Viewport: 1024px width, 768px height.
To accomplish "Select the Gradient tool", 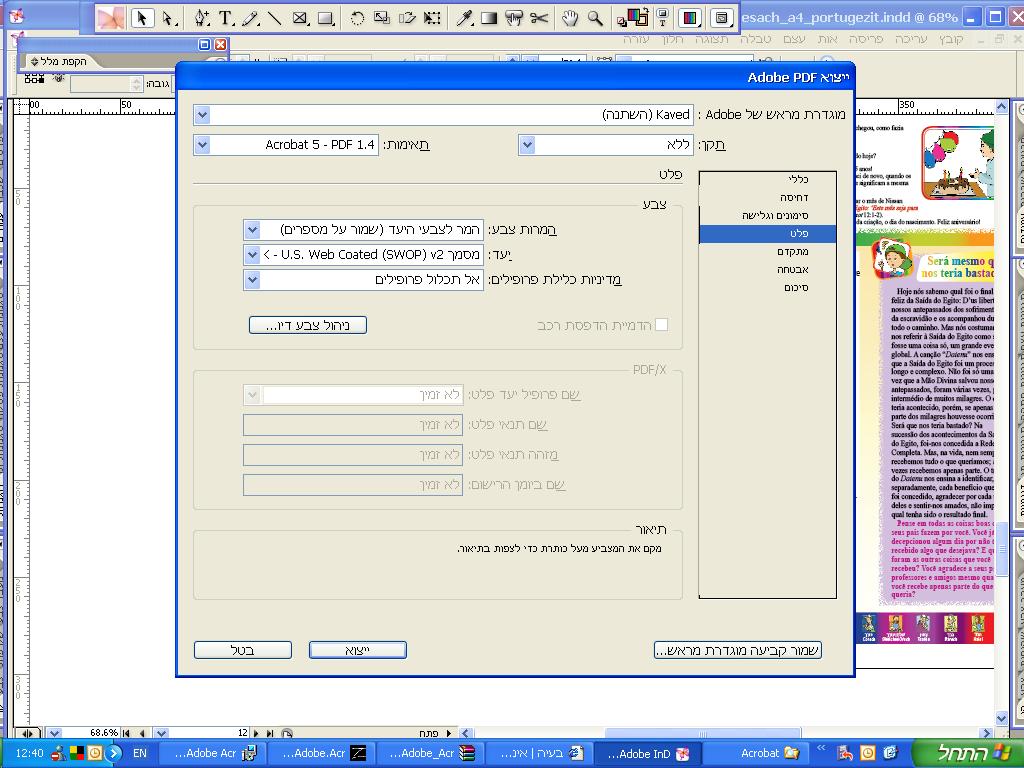I will [x=489, y=18].
